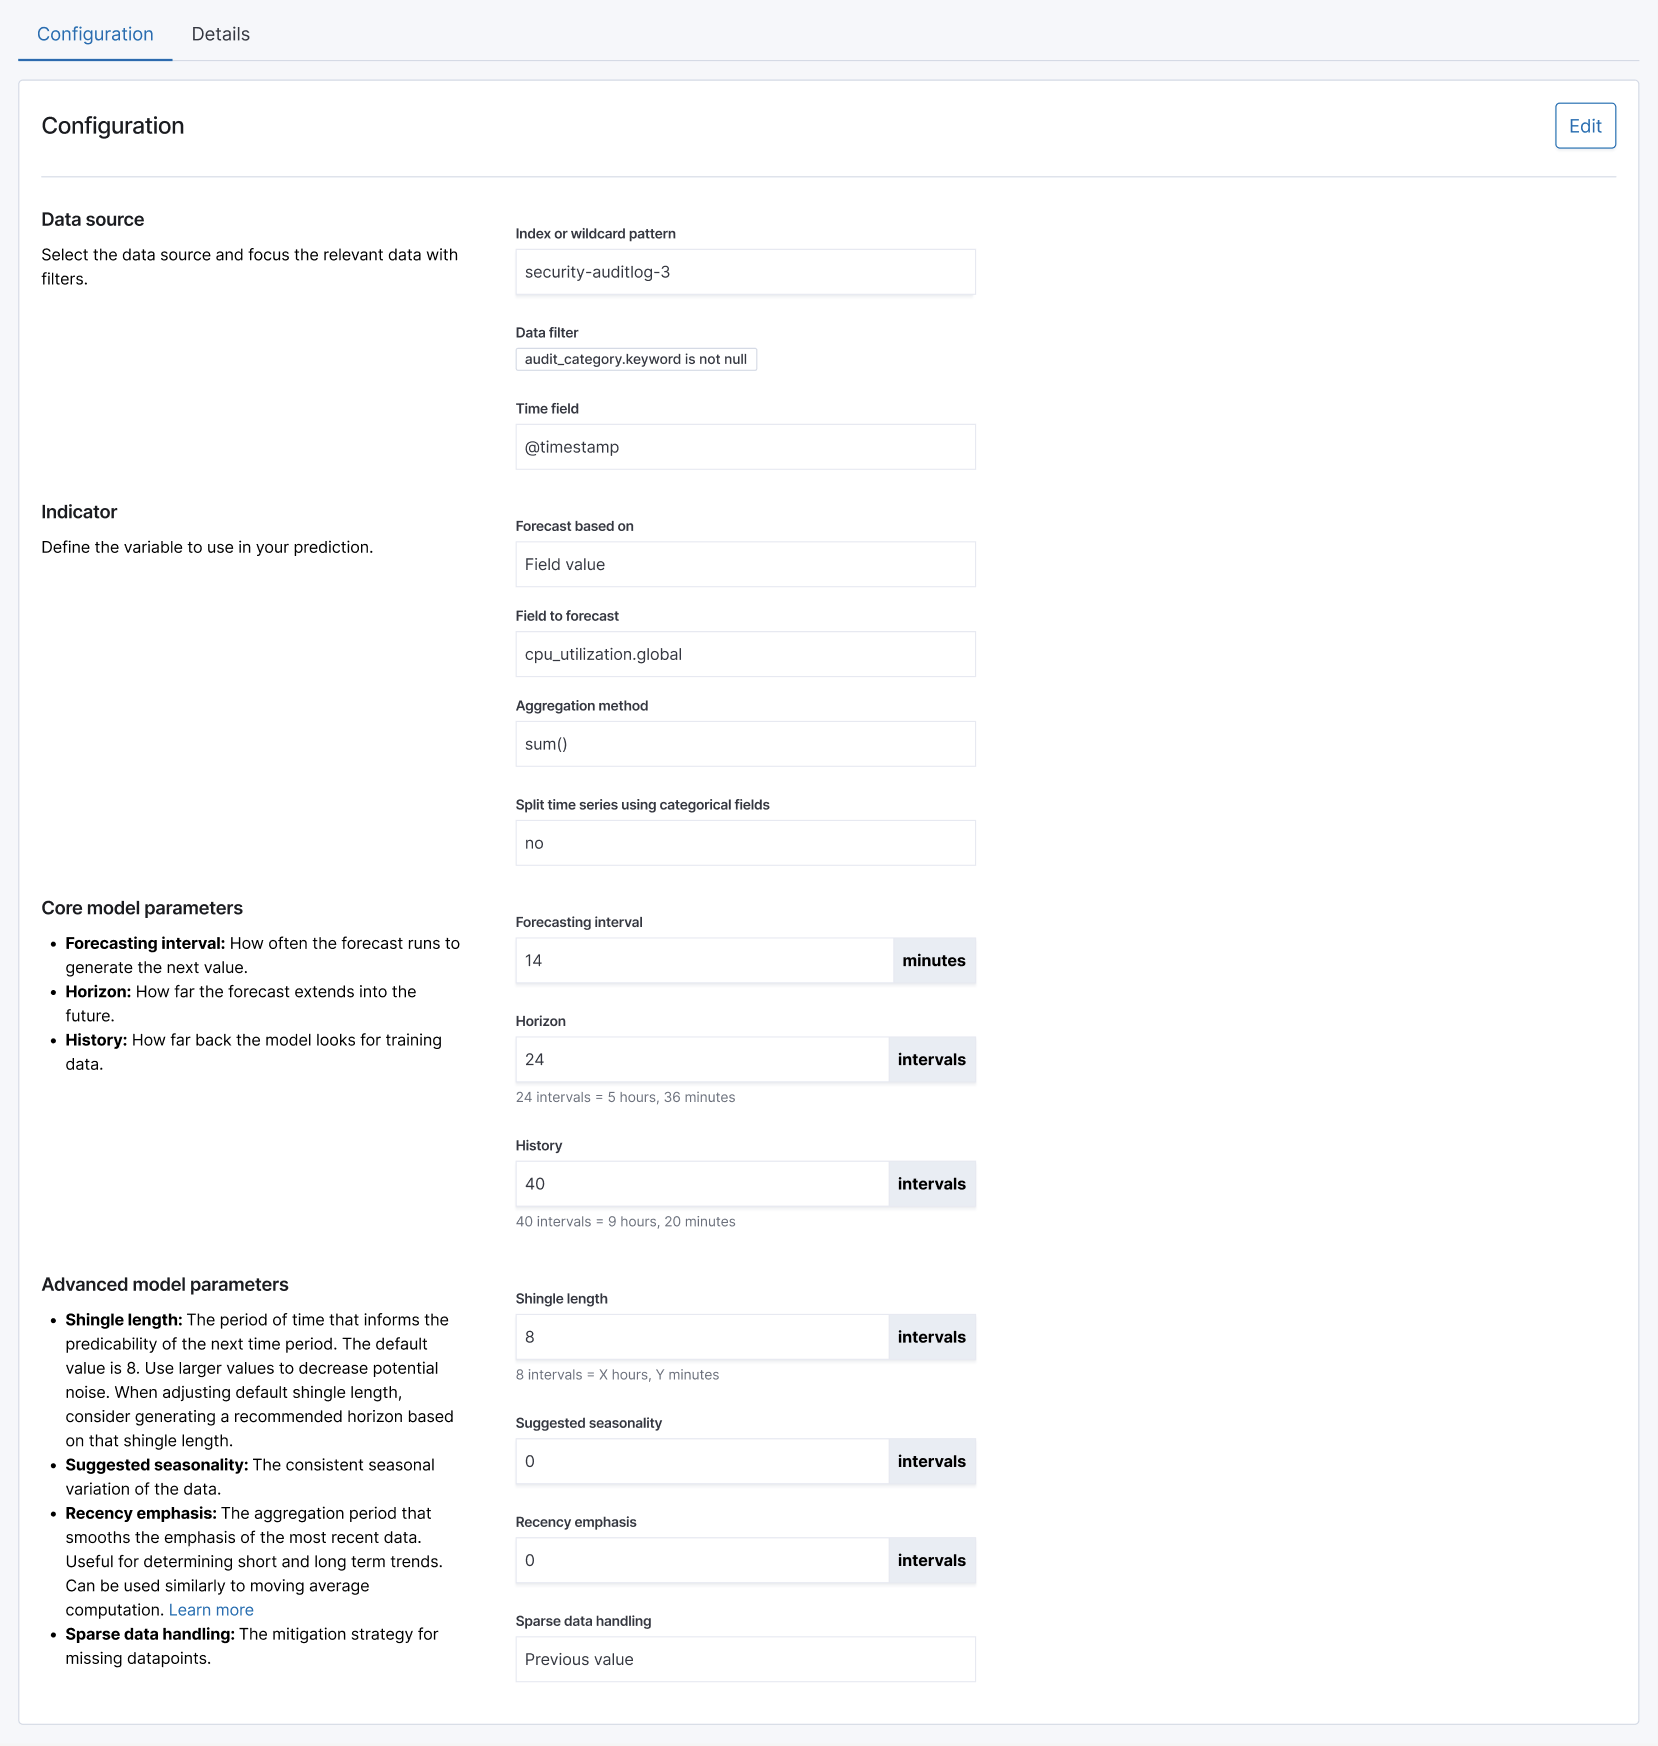Viewport: 1658px width, 1746px height.
Task: Select the Field to forecast input
Action: click(744, 654)
